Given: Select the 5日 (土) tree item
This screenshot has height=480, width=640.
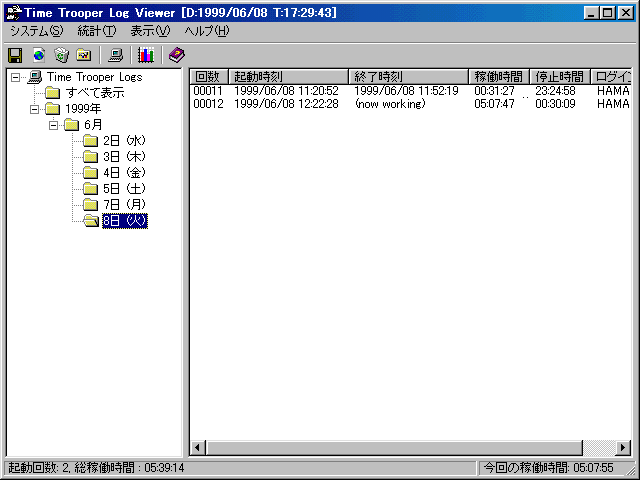Looking at the screenshot, I should (x=124, y=189).
